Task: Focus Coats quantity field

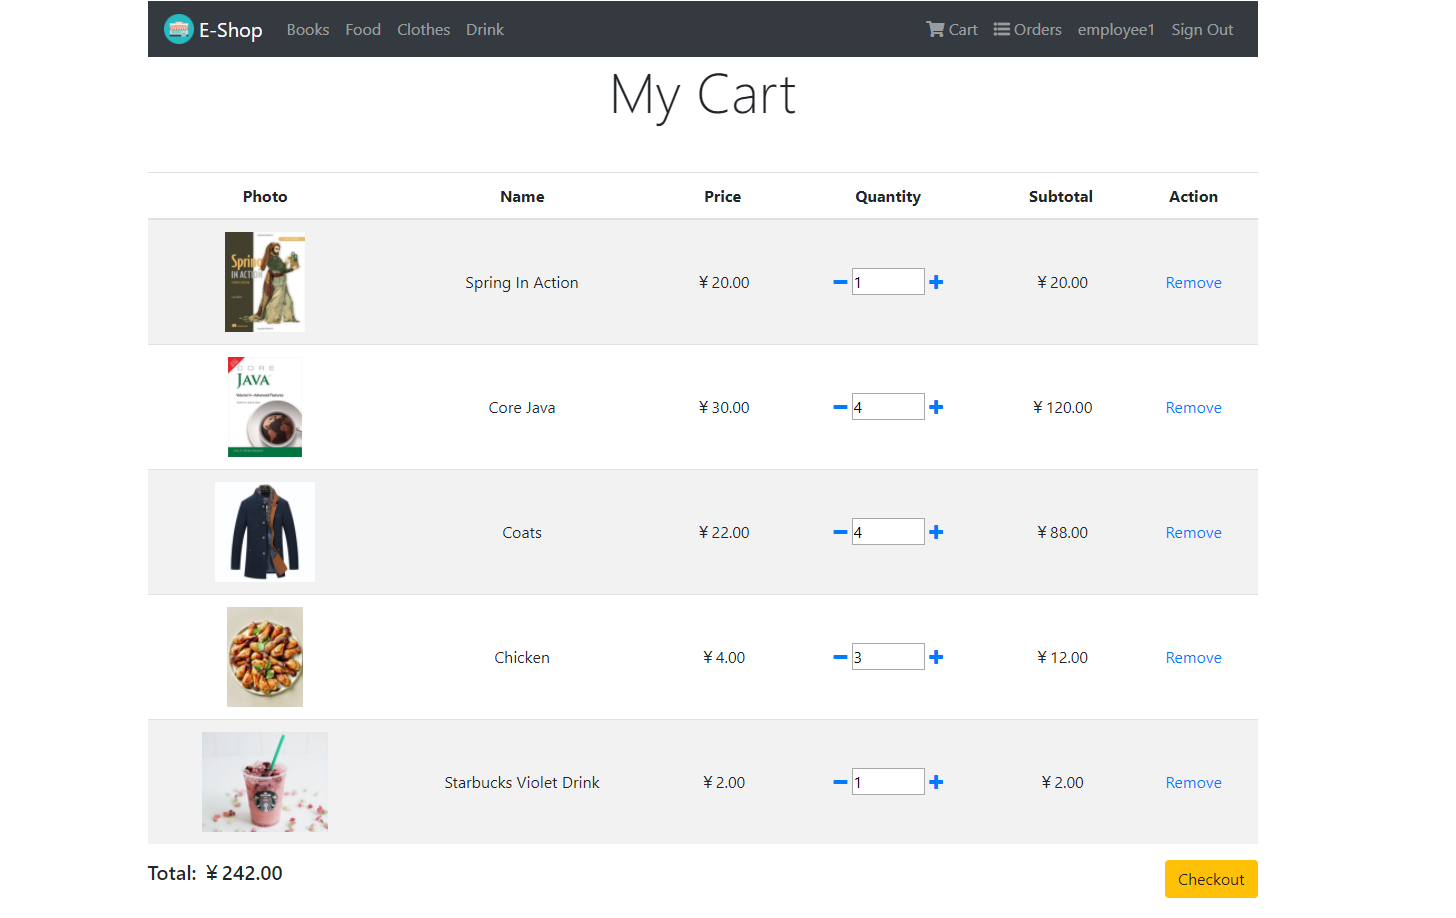Action: click(x=888, y=532)
